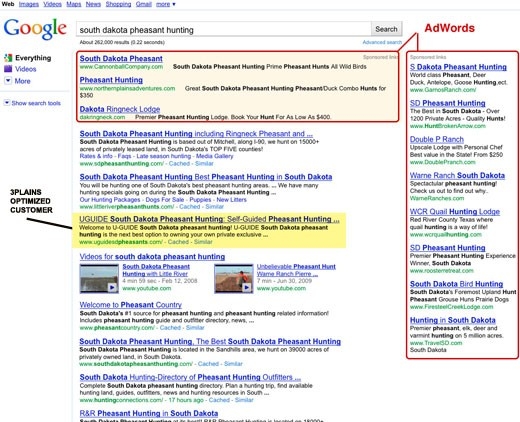Open Videos for south dakota pheasant hunting
Viewport: 520px width, 422px height.
(x=152, y=257)
